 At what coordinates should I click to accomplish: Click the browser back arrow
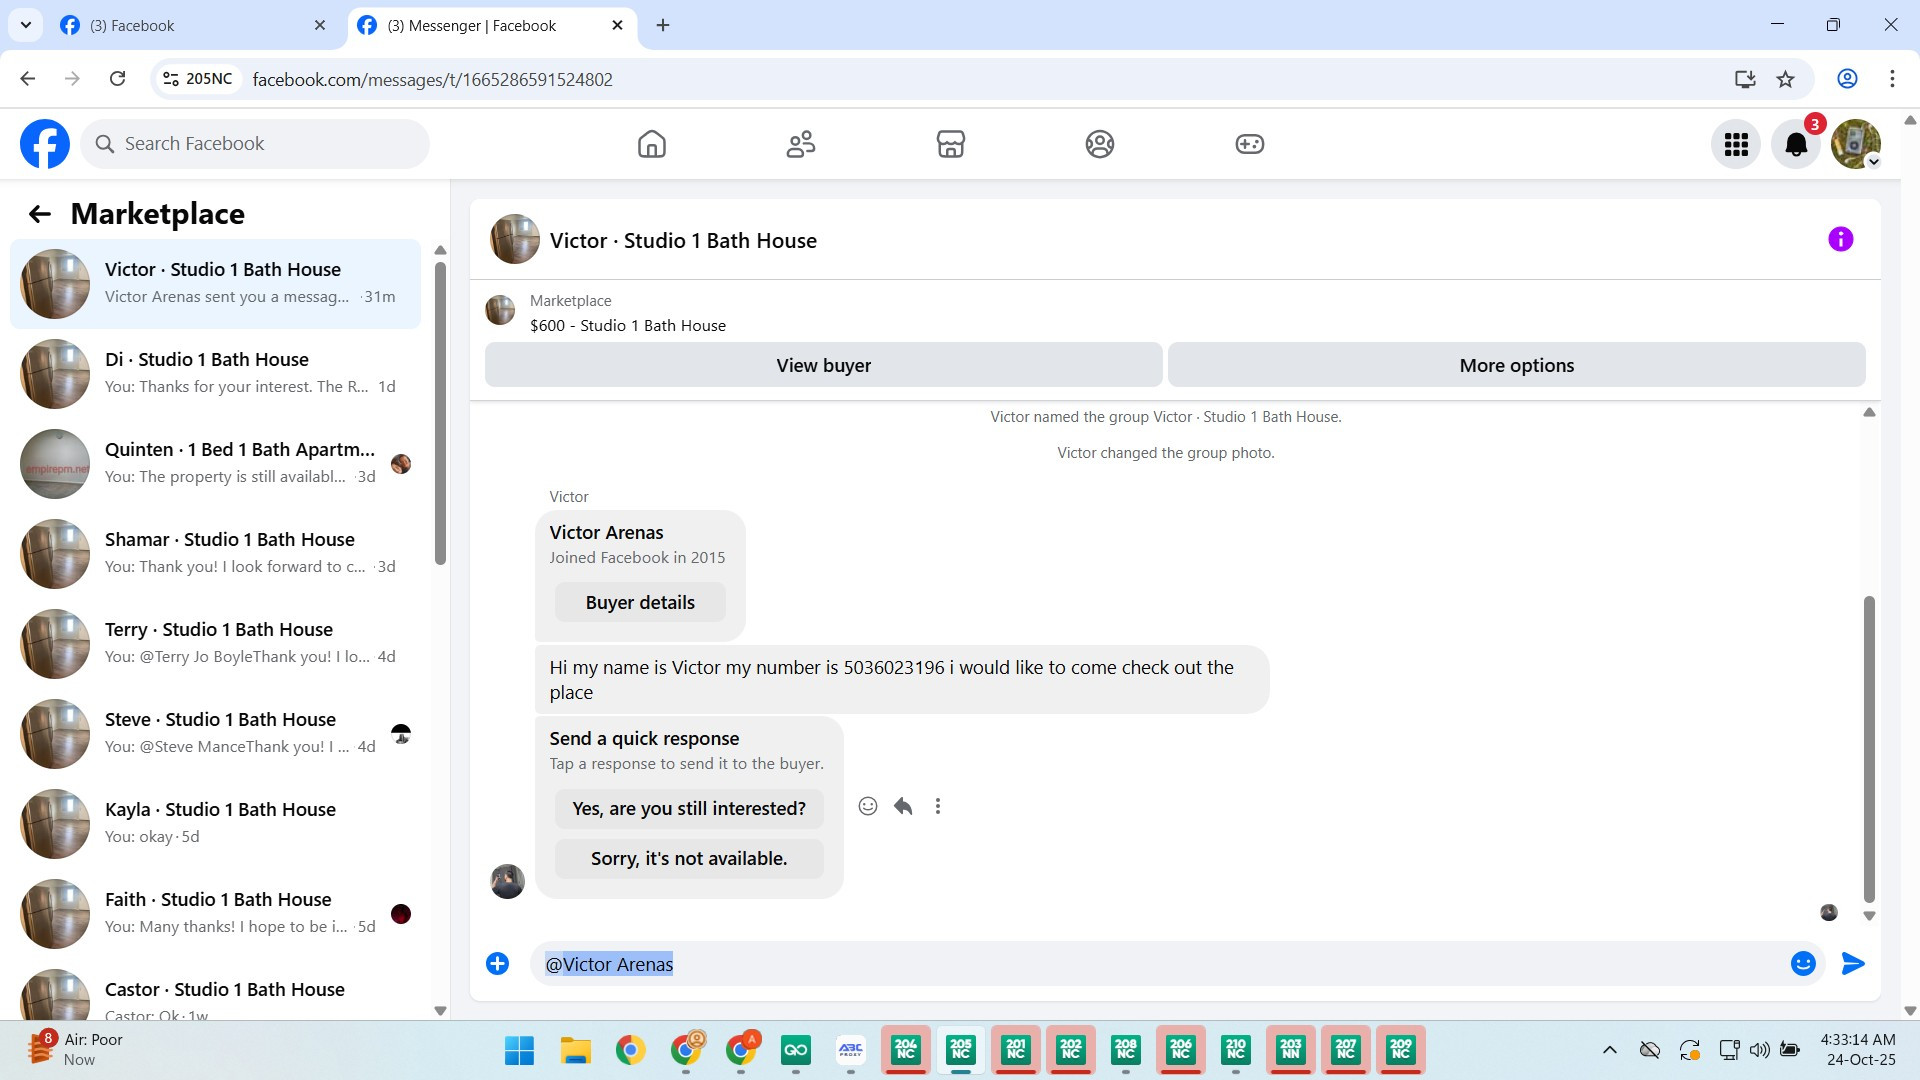[28, 79]
